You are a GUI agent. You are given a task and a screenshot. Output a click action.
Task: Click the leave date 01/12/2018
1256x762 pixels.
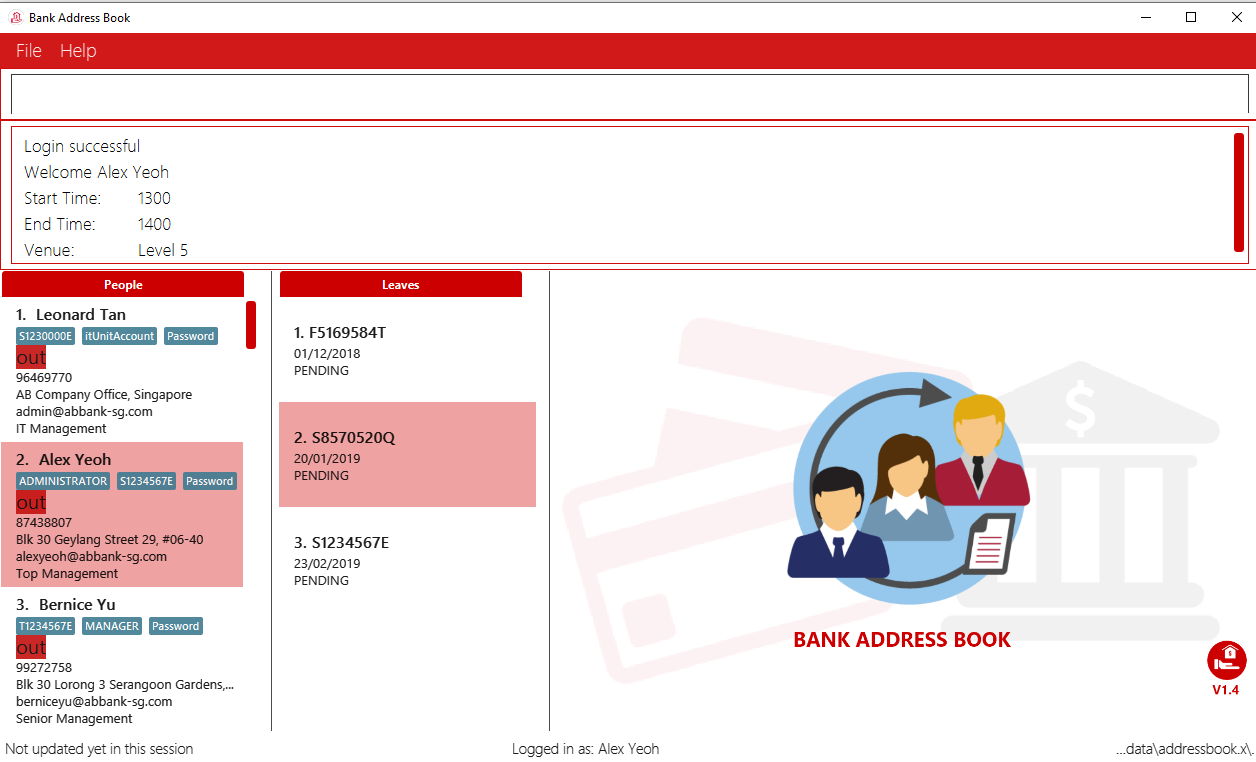click(327, 354)
